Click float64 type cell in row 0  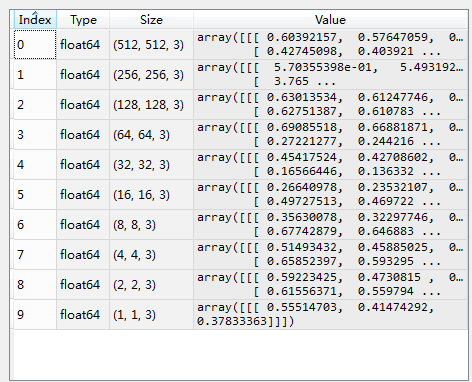click(x=83, y=44)
